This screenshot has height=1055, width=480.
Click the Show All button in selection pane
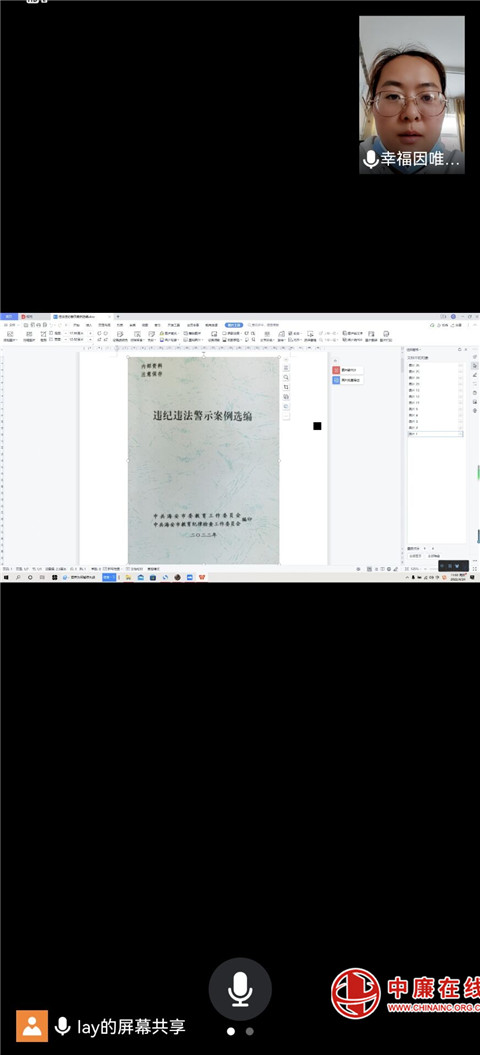415,556
